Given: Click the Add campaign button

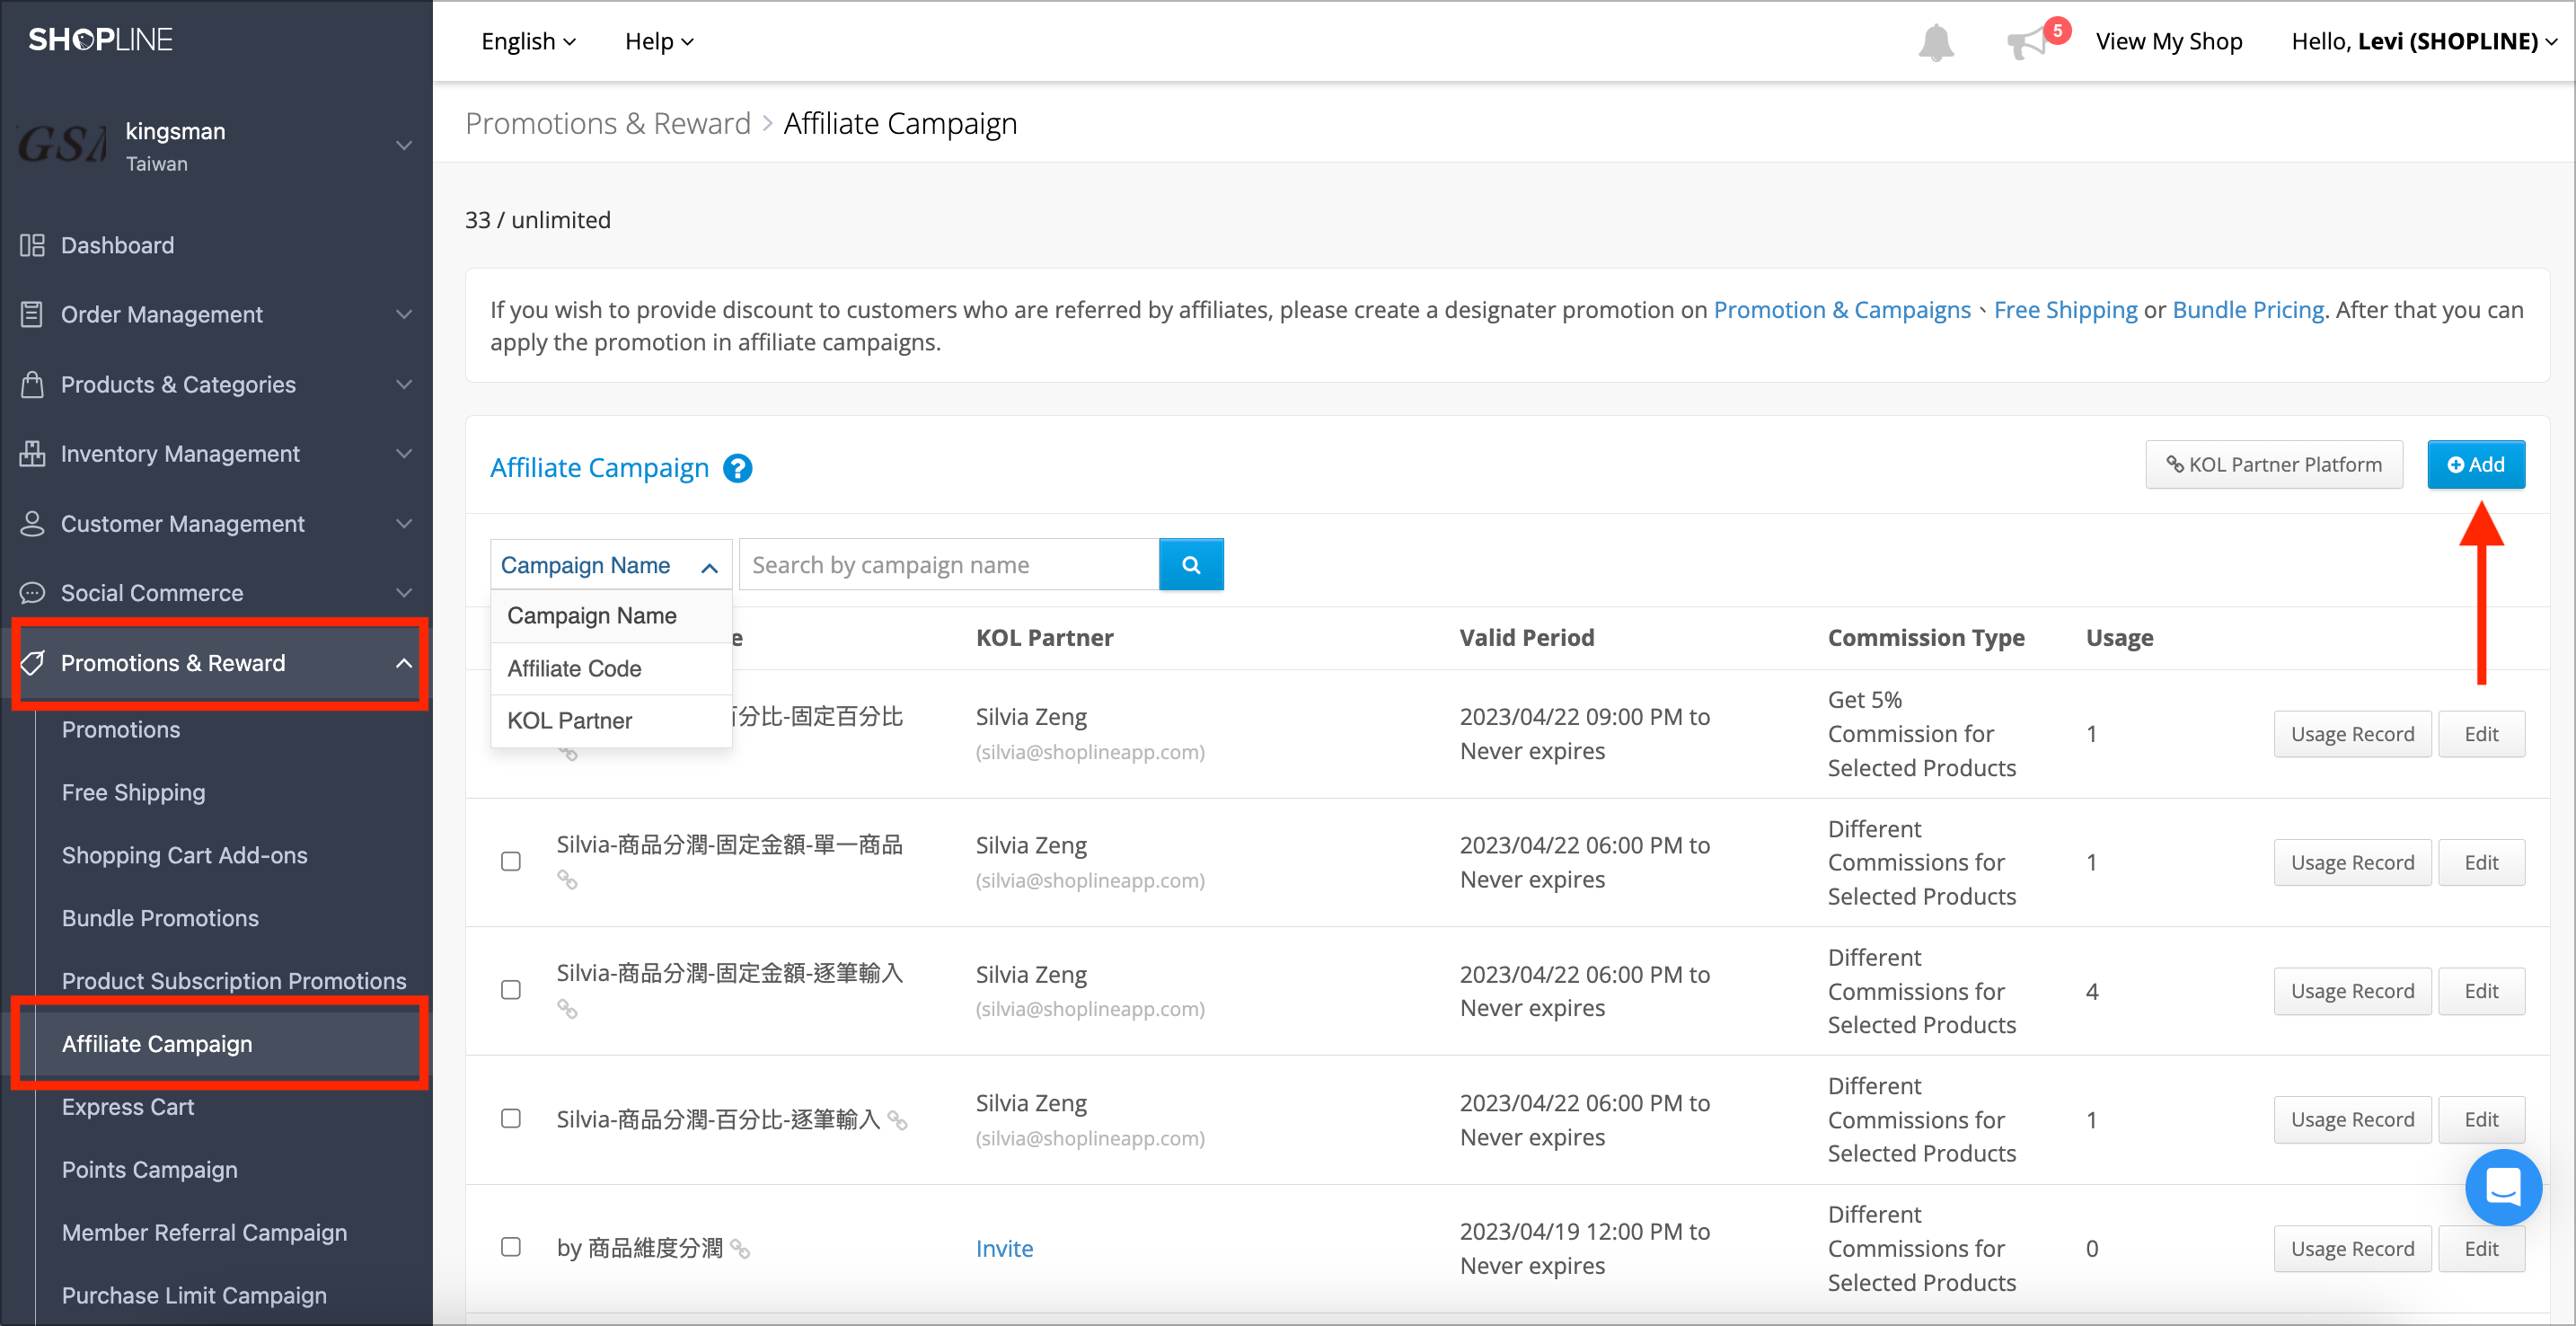Looking at the screenshot, I should click(x=2475, y=464).
